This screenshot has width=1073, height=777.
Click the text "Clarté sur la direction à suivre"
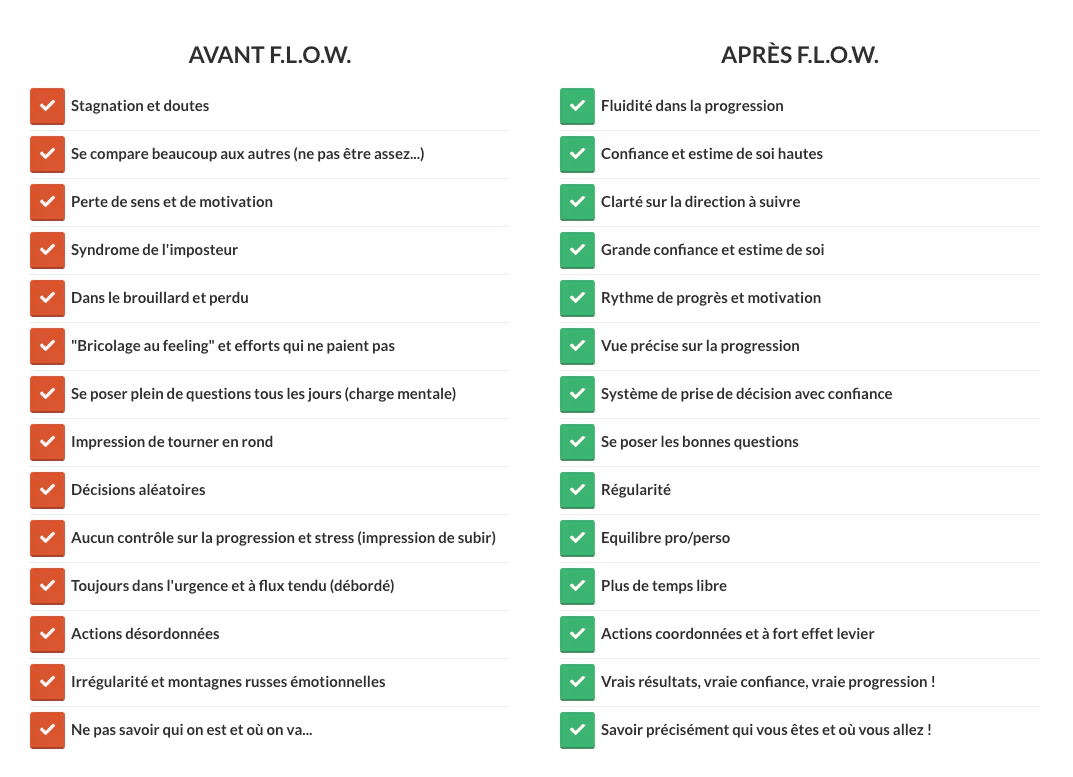(700, 202)
